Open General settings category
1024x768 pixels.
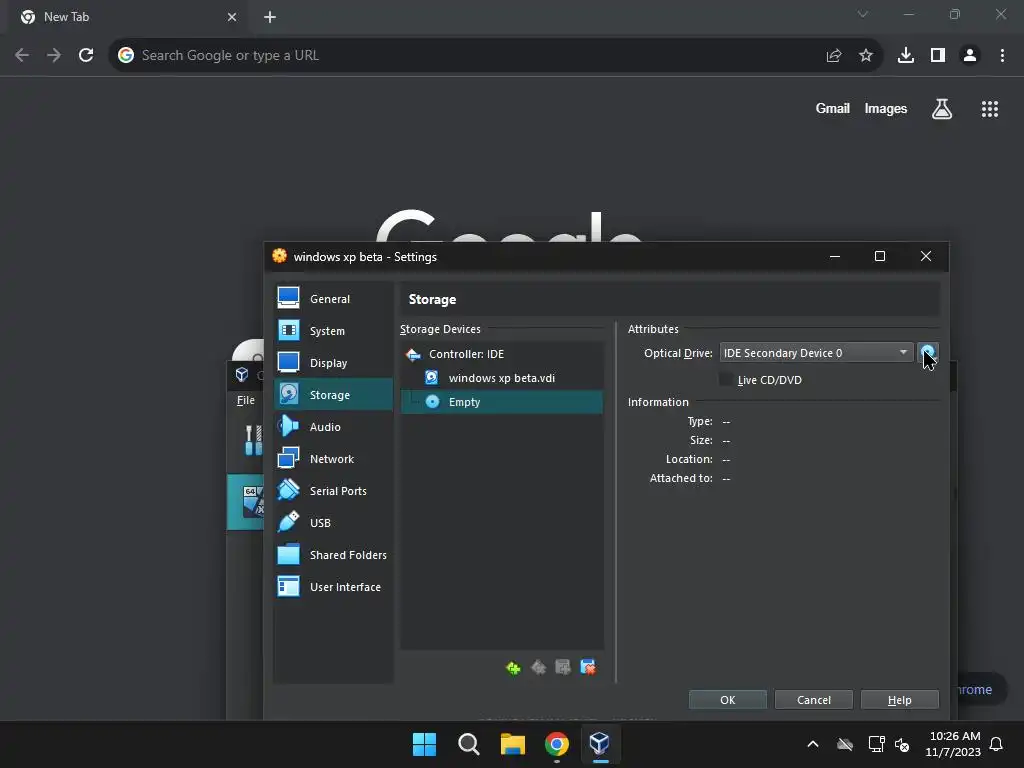333,298
